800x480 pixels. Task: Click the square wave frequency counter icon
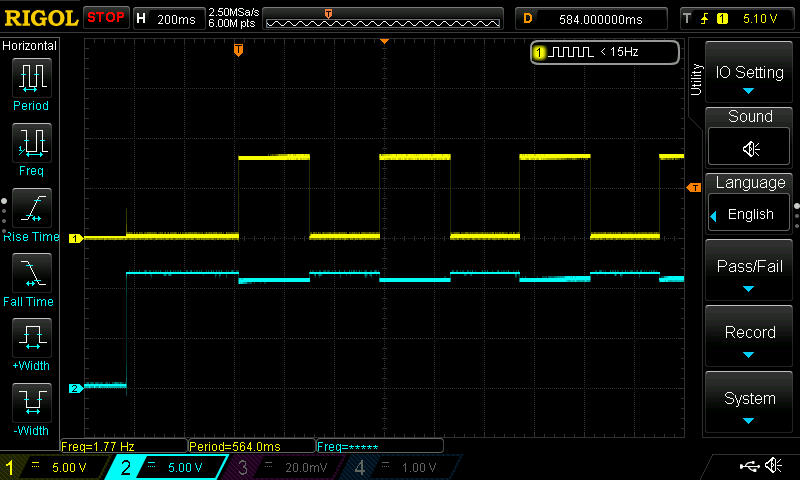572,52
